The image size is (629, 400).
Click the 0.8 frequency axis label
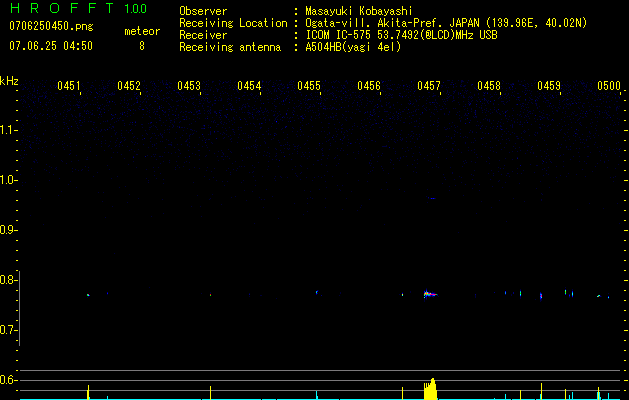(x=7, y=280)
